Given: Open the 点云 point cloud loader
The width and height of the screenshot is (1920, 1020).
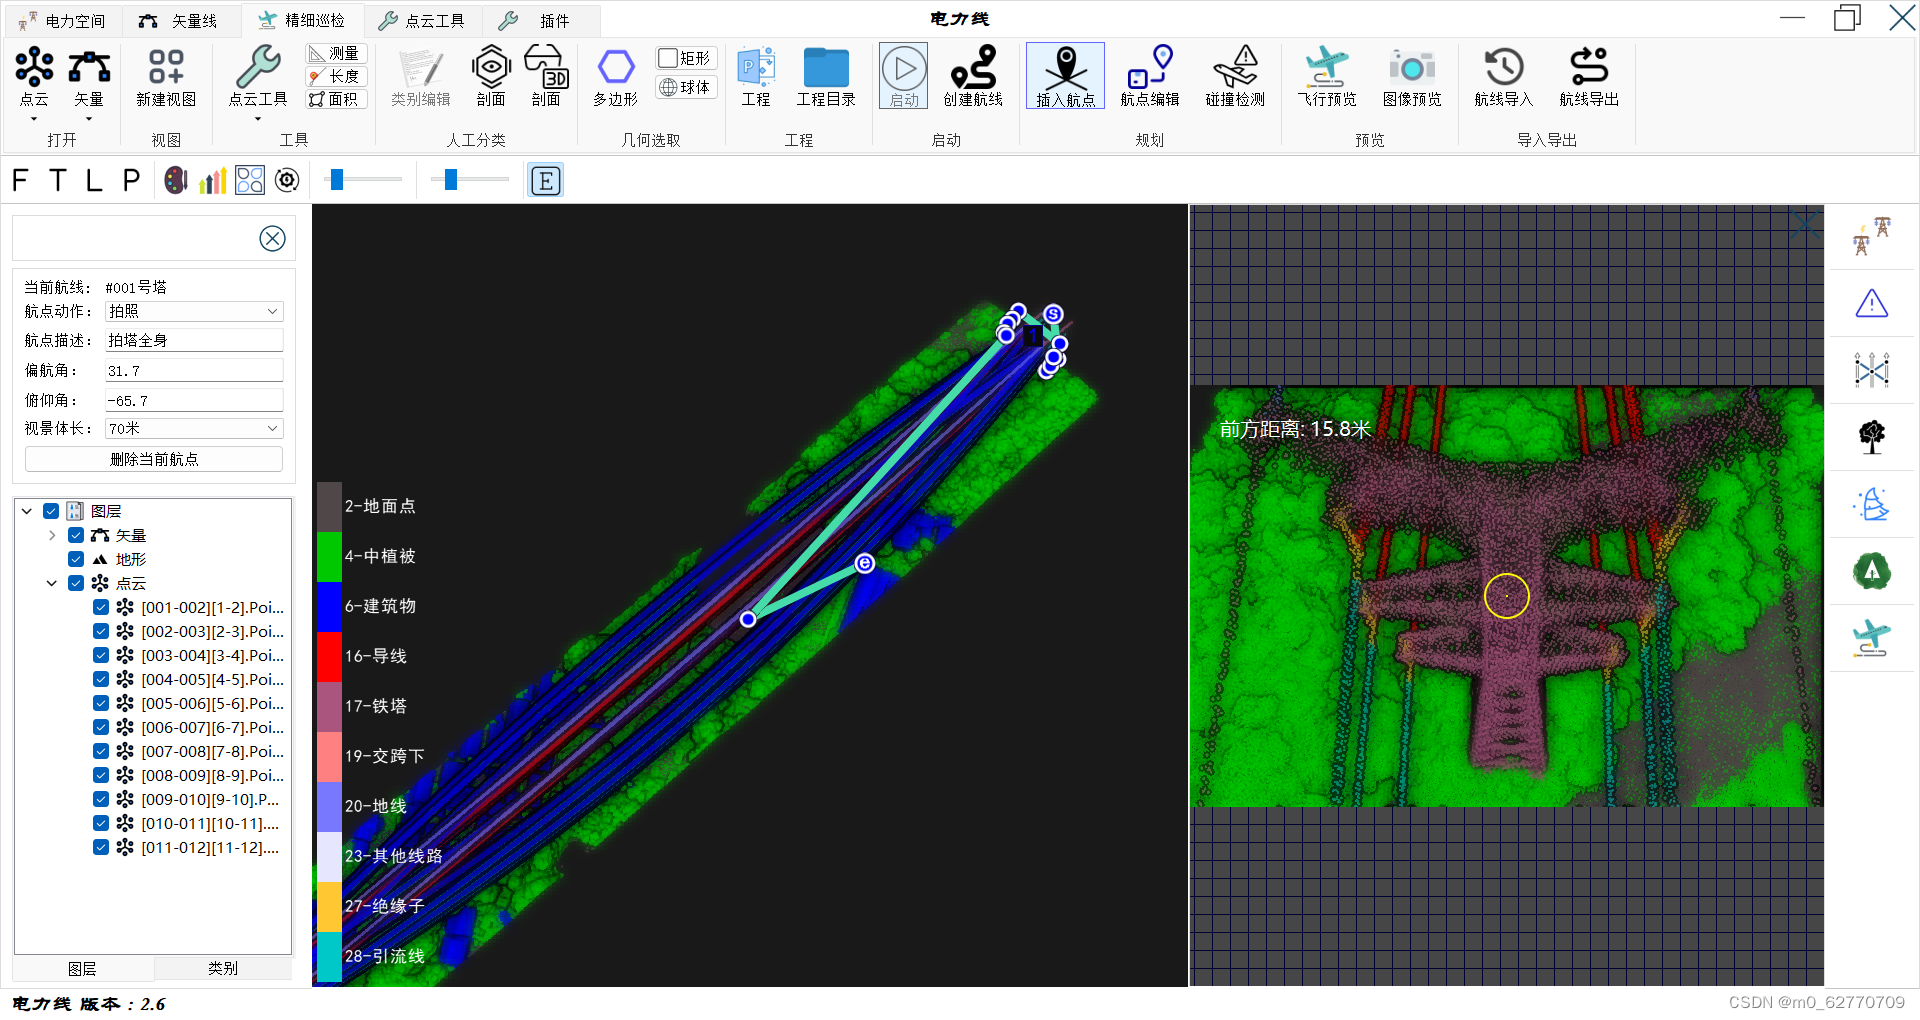Looking at the screenshot, I should pos(34,78).
